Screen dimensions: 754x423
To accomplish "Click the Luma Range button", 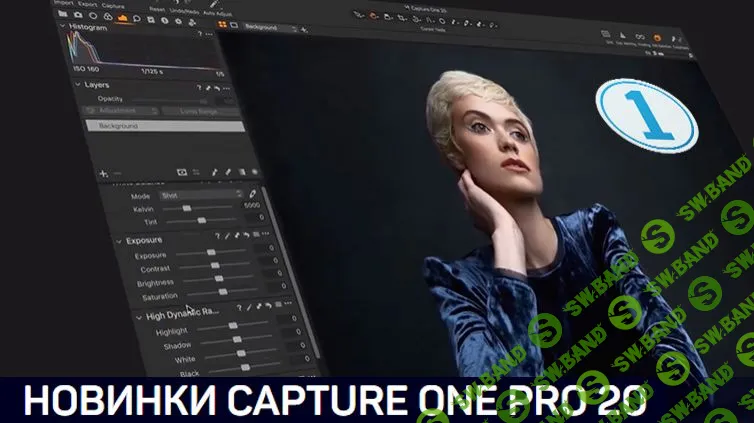I will pyautogui.click(x=201, y=112).
